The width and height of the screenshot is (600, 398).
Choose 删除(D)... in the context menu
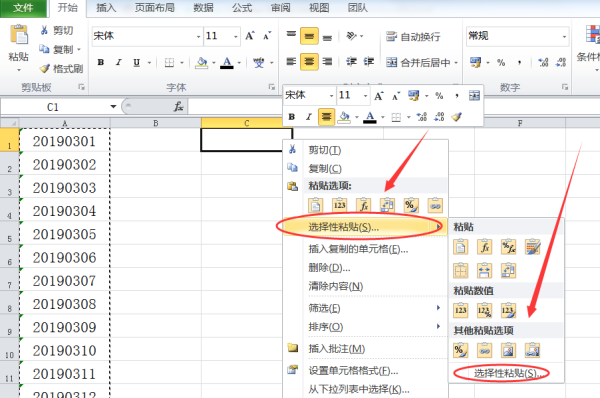pos(365,268)
